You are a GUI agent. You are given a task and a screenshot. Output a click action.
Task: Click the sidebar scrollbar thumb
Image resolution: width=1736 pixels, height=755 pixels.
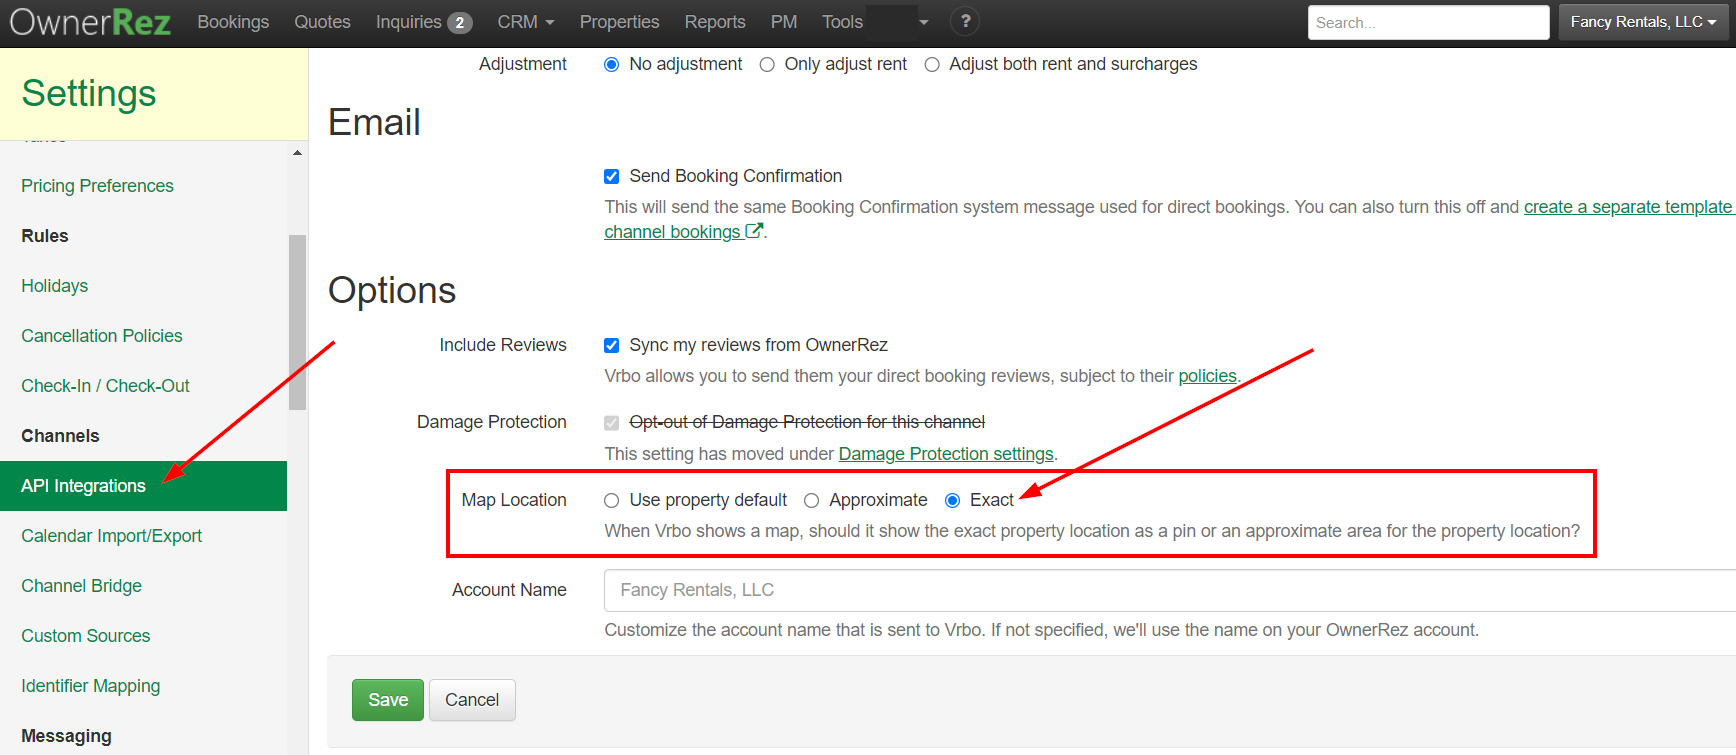pyautogui.click(x=297, y=322)
